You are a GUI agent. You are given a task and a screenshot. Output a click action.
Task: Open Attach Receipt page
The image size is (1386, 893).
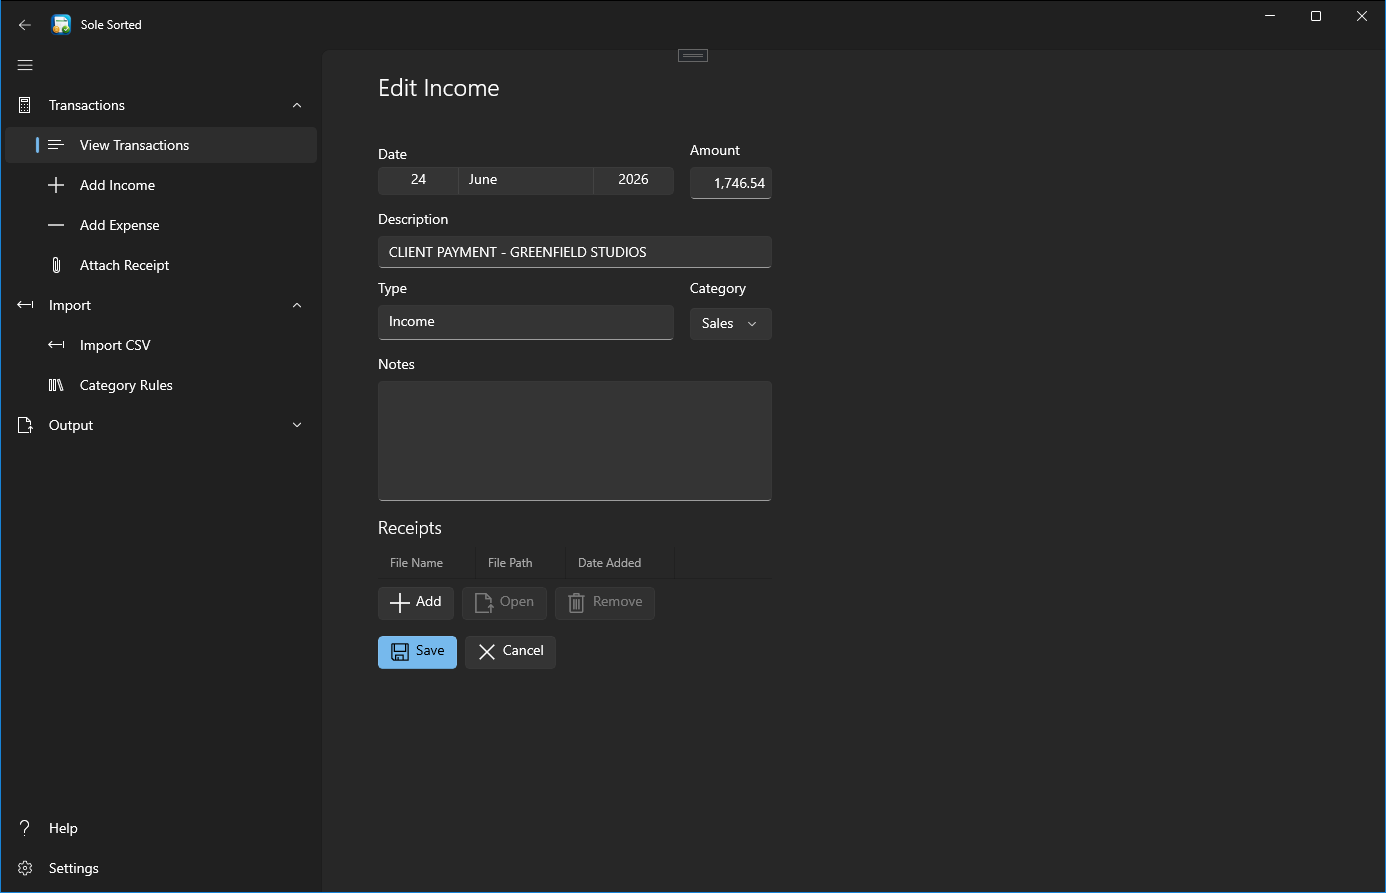(161, 265)
